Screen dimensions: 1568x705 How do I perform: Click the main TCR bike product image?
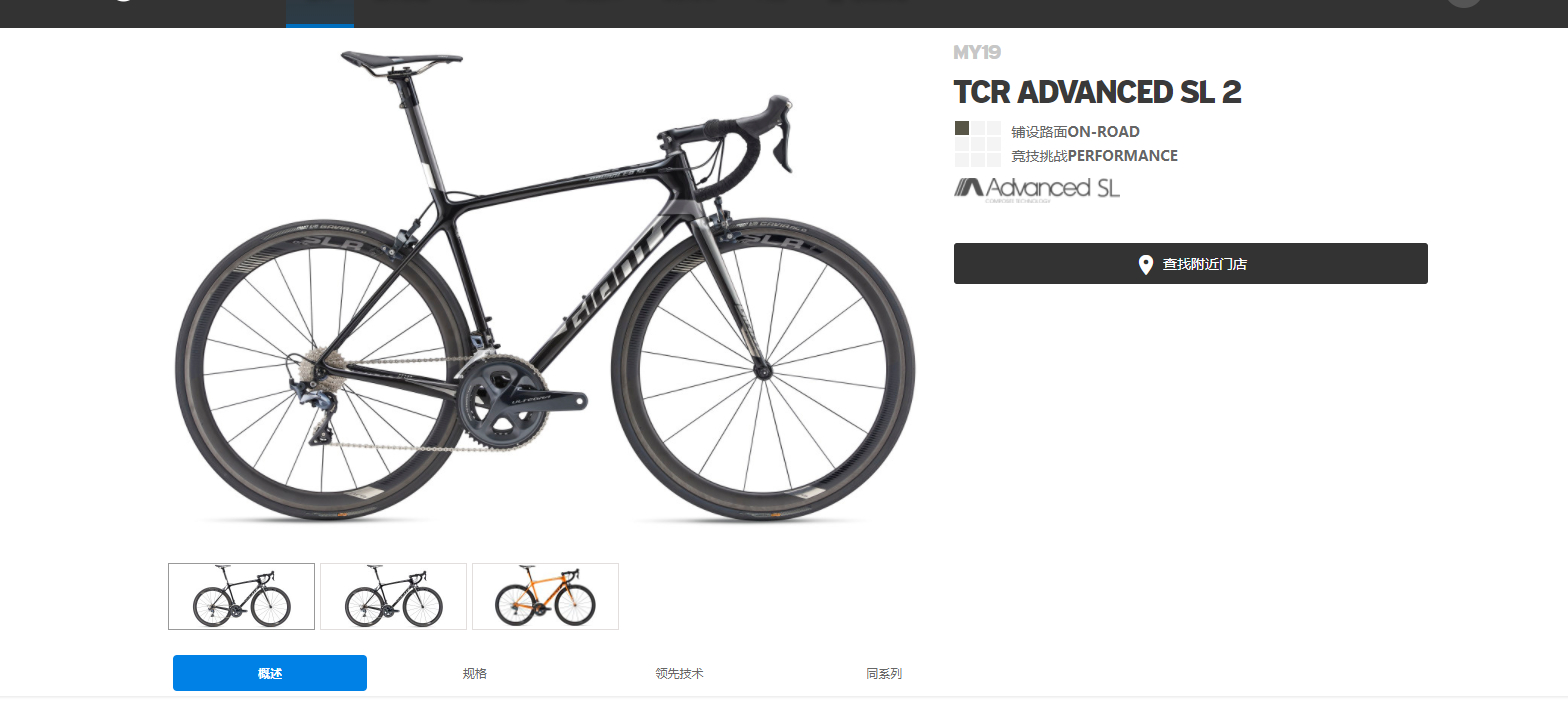pyautogui.click(x=545, y=285)
